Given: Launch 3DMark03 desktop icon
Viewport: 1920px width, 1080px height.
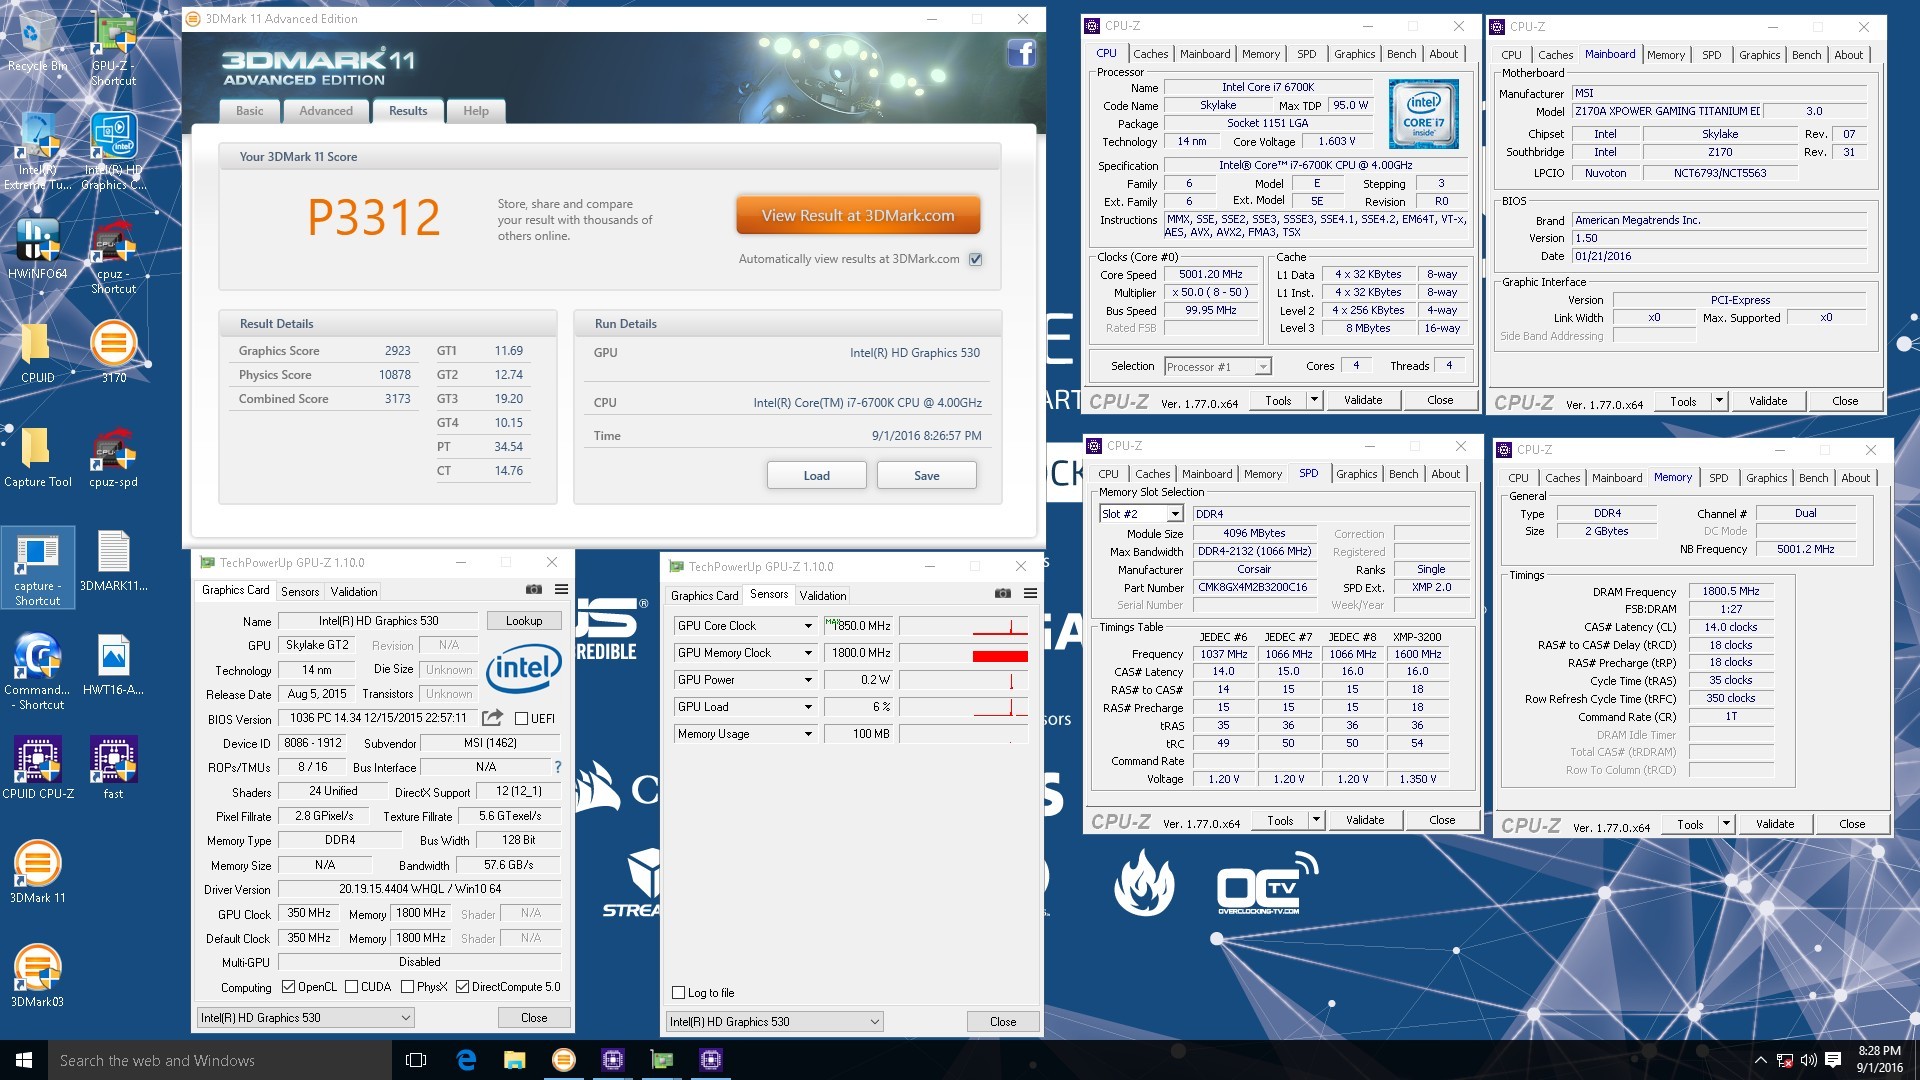Looking at the screenshot, I should click(x=37, y=976).
